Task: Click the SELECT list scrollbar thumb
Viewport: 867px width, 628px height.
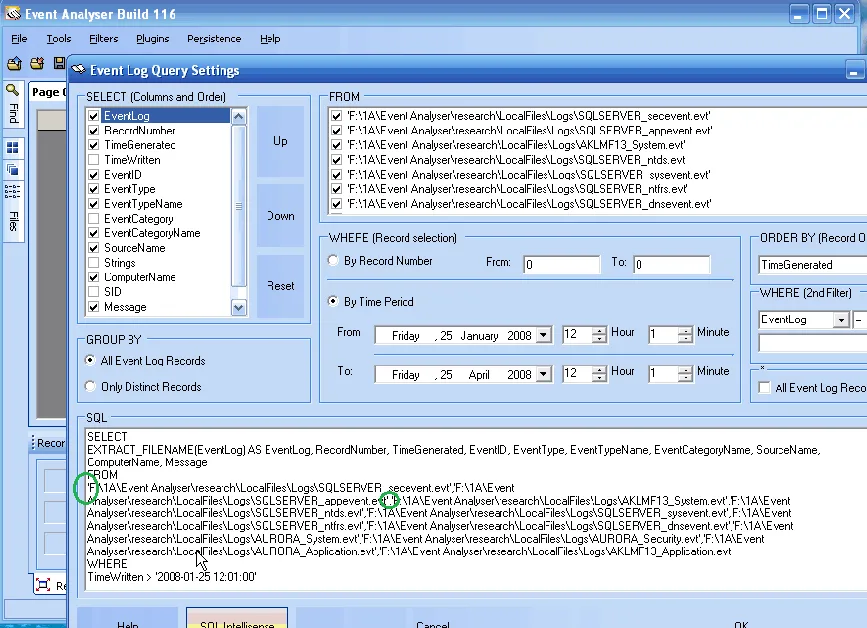Action: click(x=238, y=206)
